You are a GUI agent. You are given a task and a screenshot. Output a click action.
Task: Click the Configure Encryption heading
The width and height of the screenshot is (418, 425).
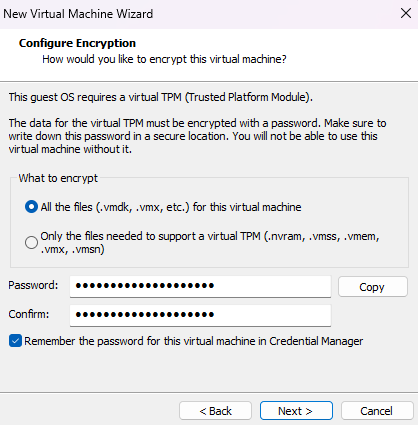[x=77, y=43]
